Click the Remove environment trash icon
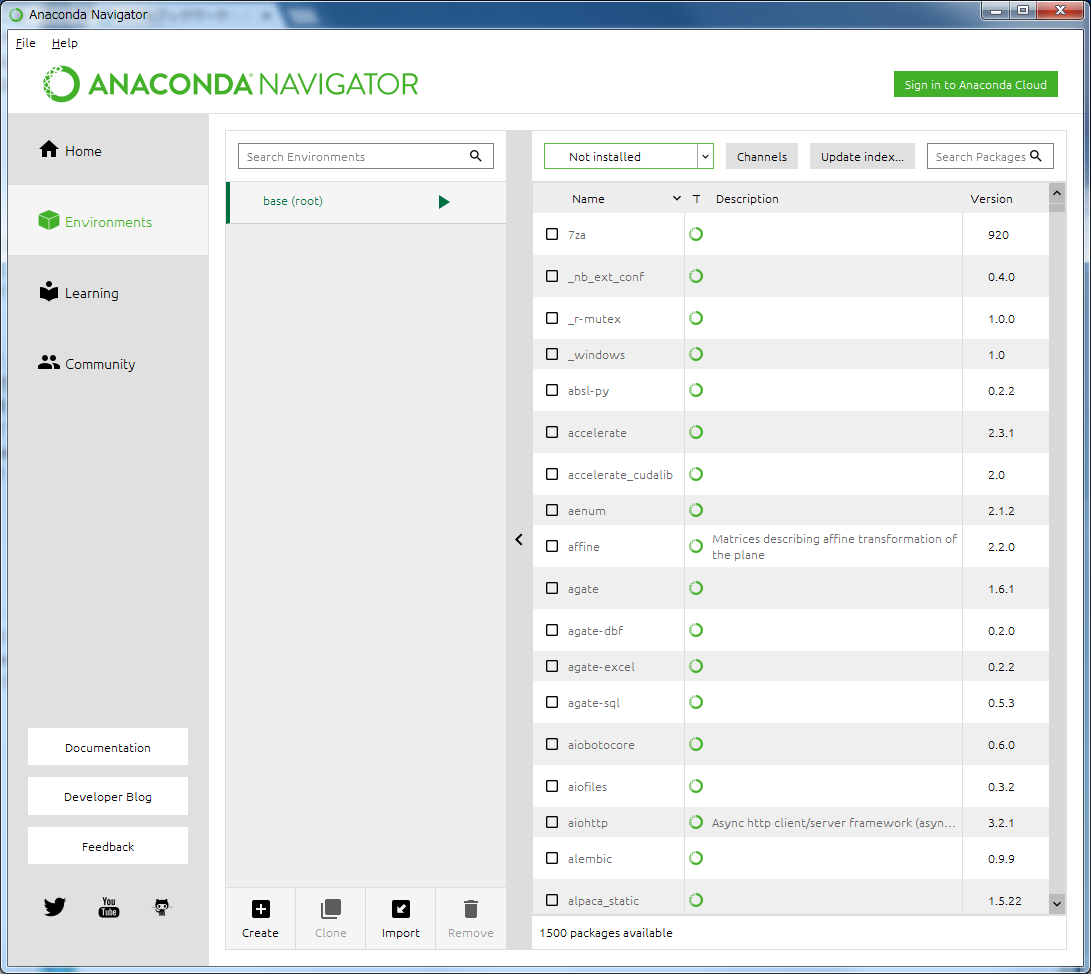The image size is (1091, 974). [x=471, y=909]
